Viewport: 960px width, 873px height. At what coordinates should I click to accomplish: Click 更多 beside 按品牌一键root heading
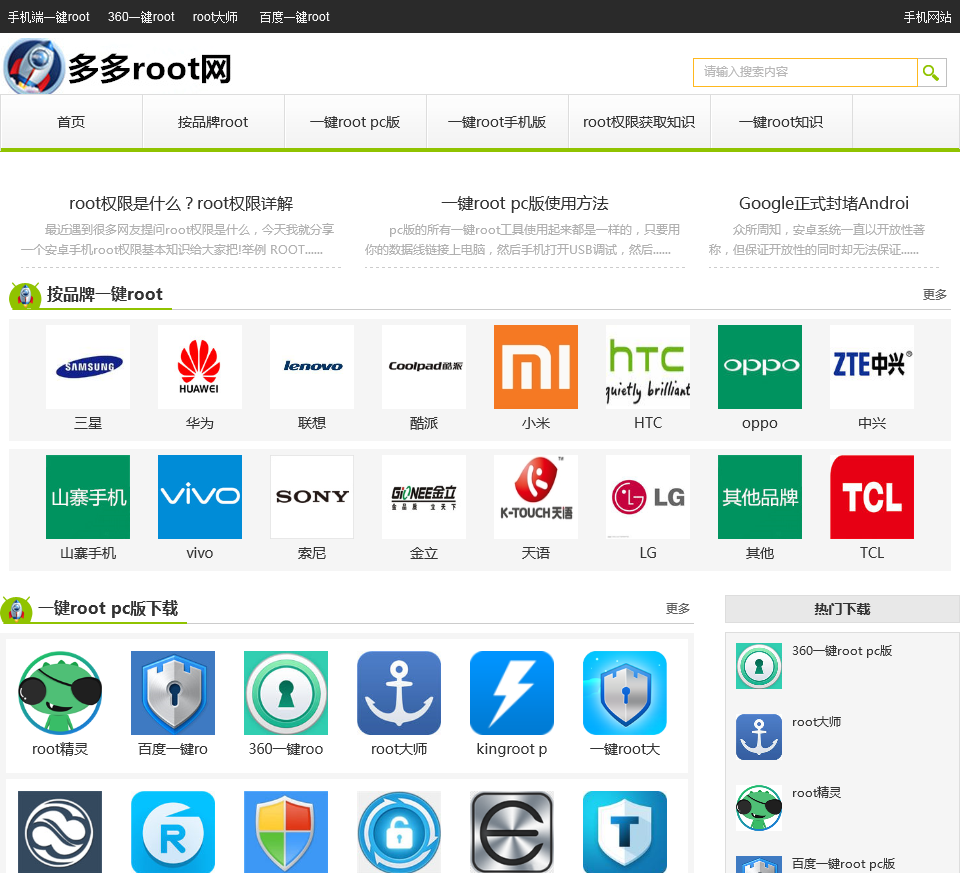pyautogui.click(x=935, y=294)
